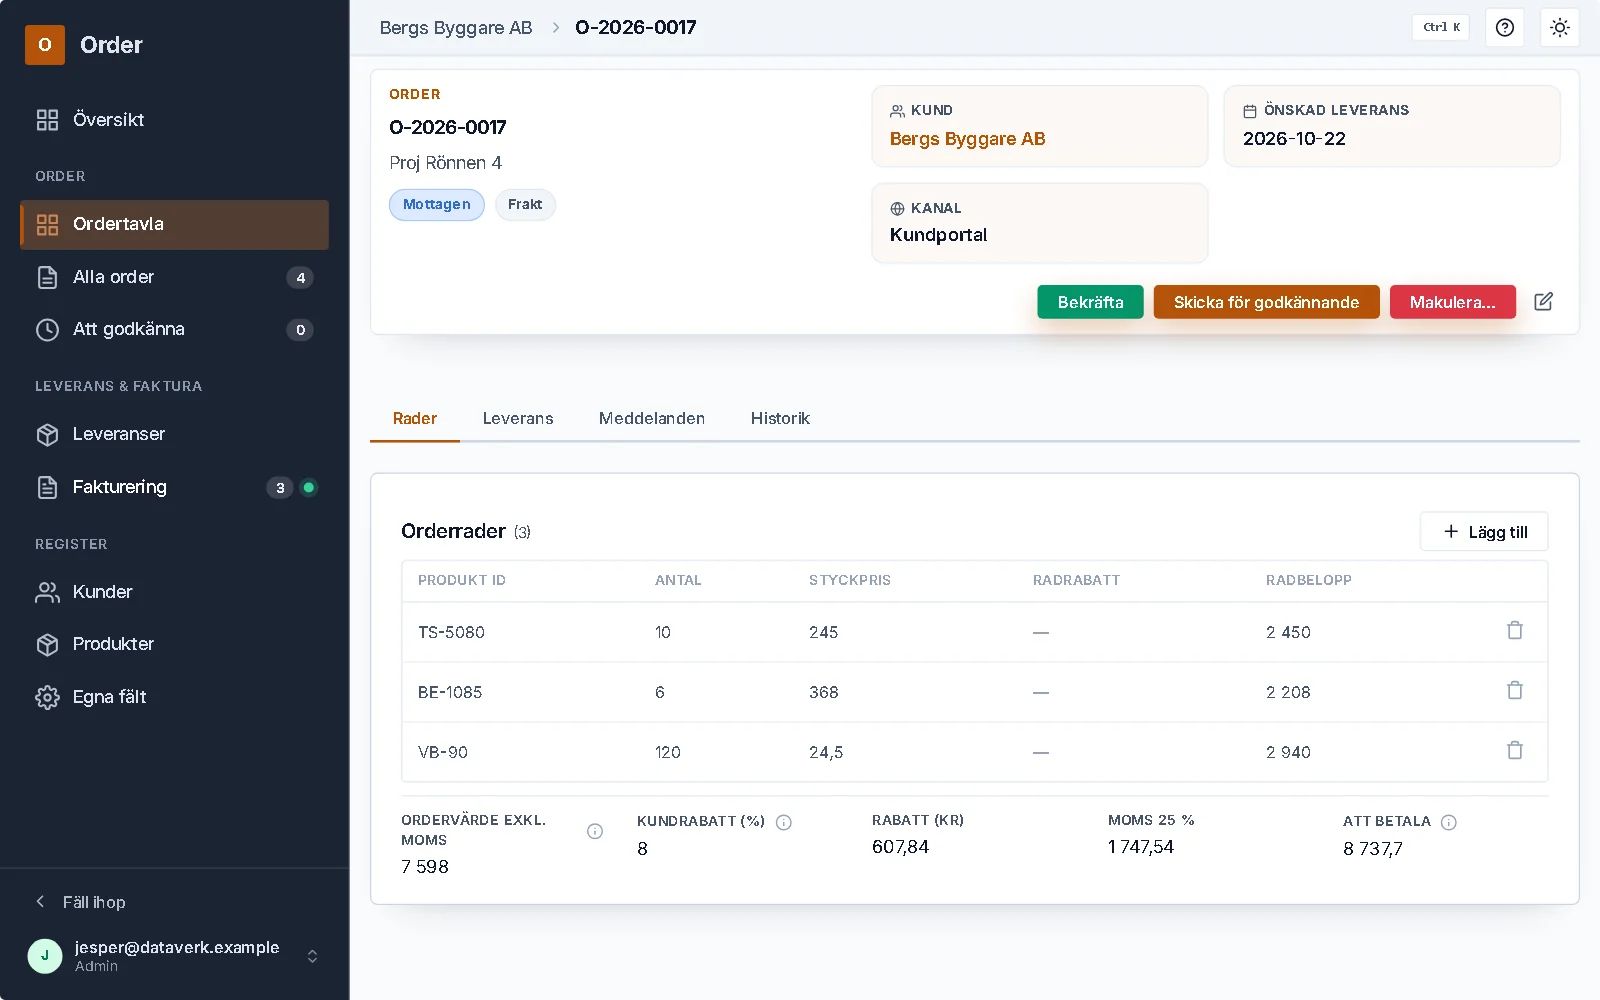
Task: Delete order row VB-90 trash icon
Action: pyautogui.click(x=1515, y=751)
